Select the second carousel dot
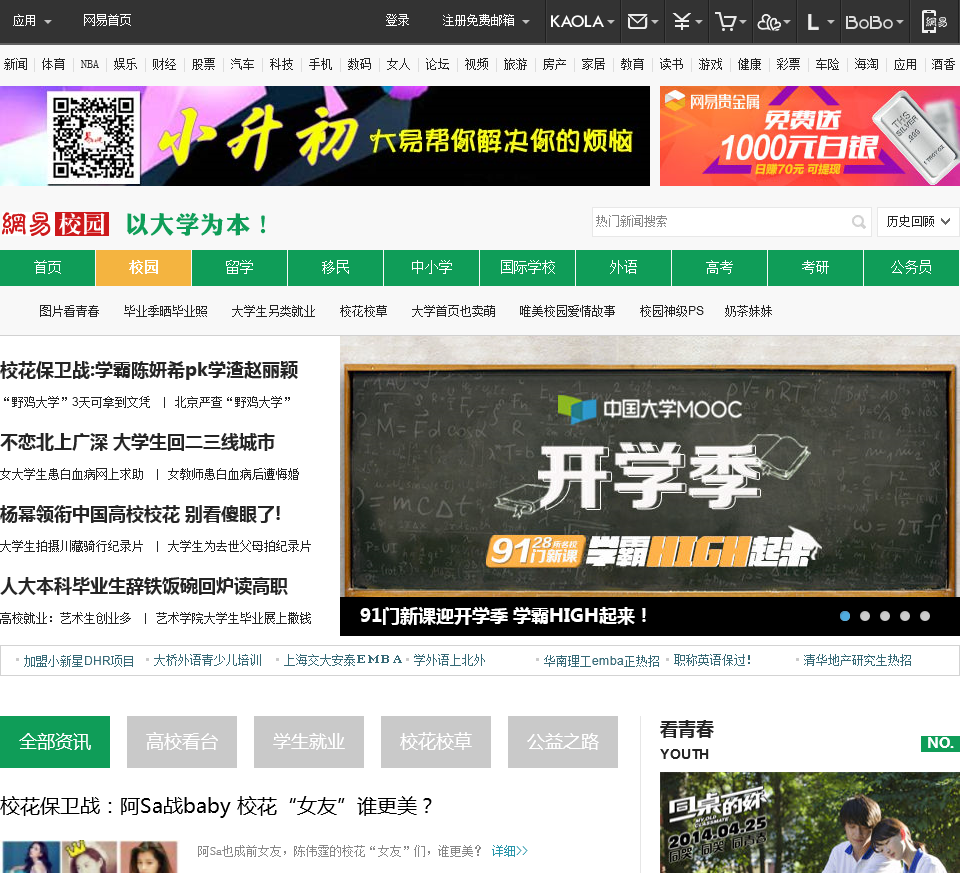Screen dimensions: 960x873 point(864,616)
